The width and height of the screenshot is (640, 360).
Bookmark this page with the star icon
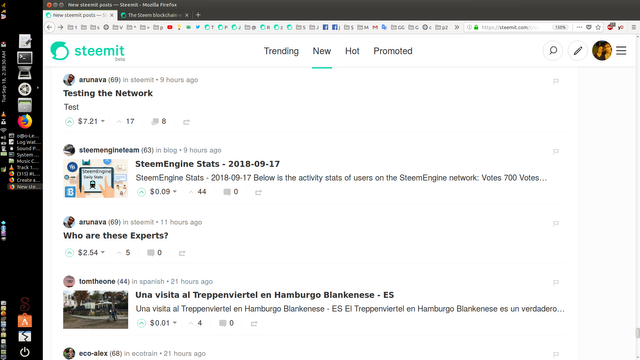(598, 27)
